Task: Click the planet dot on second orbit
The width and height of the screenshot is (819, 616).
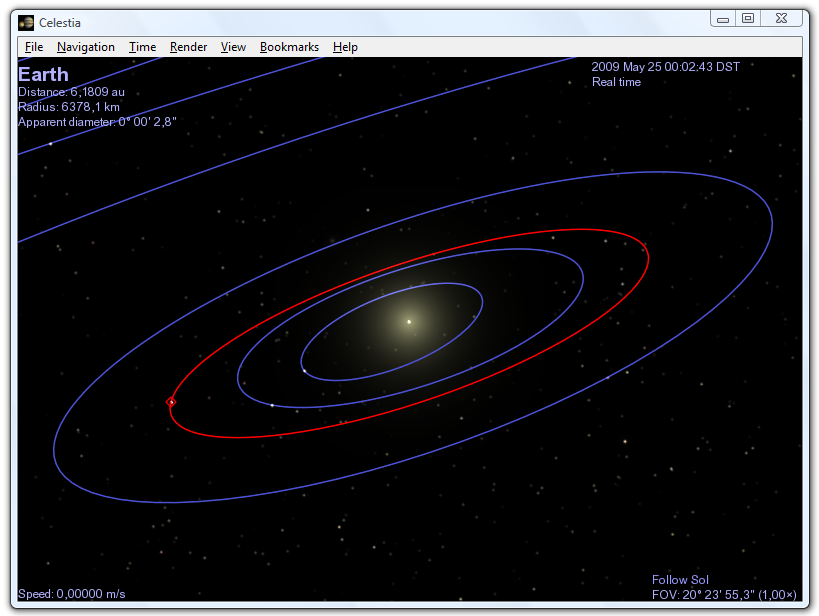Action: click(272, 405)
